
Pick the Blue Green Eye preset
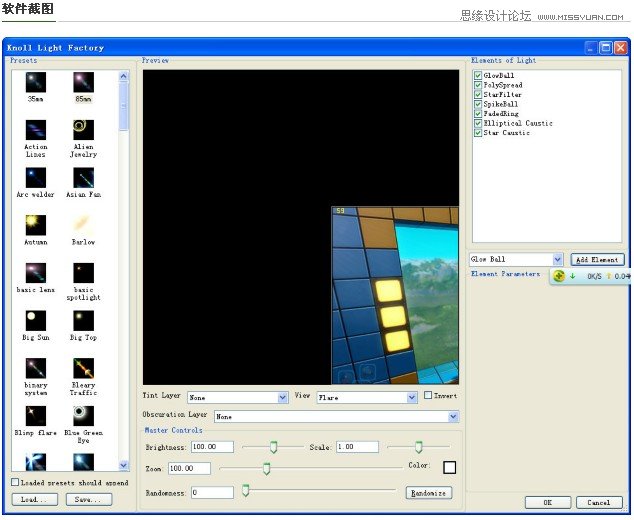point(83,416)
